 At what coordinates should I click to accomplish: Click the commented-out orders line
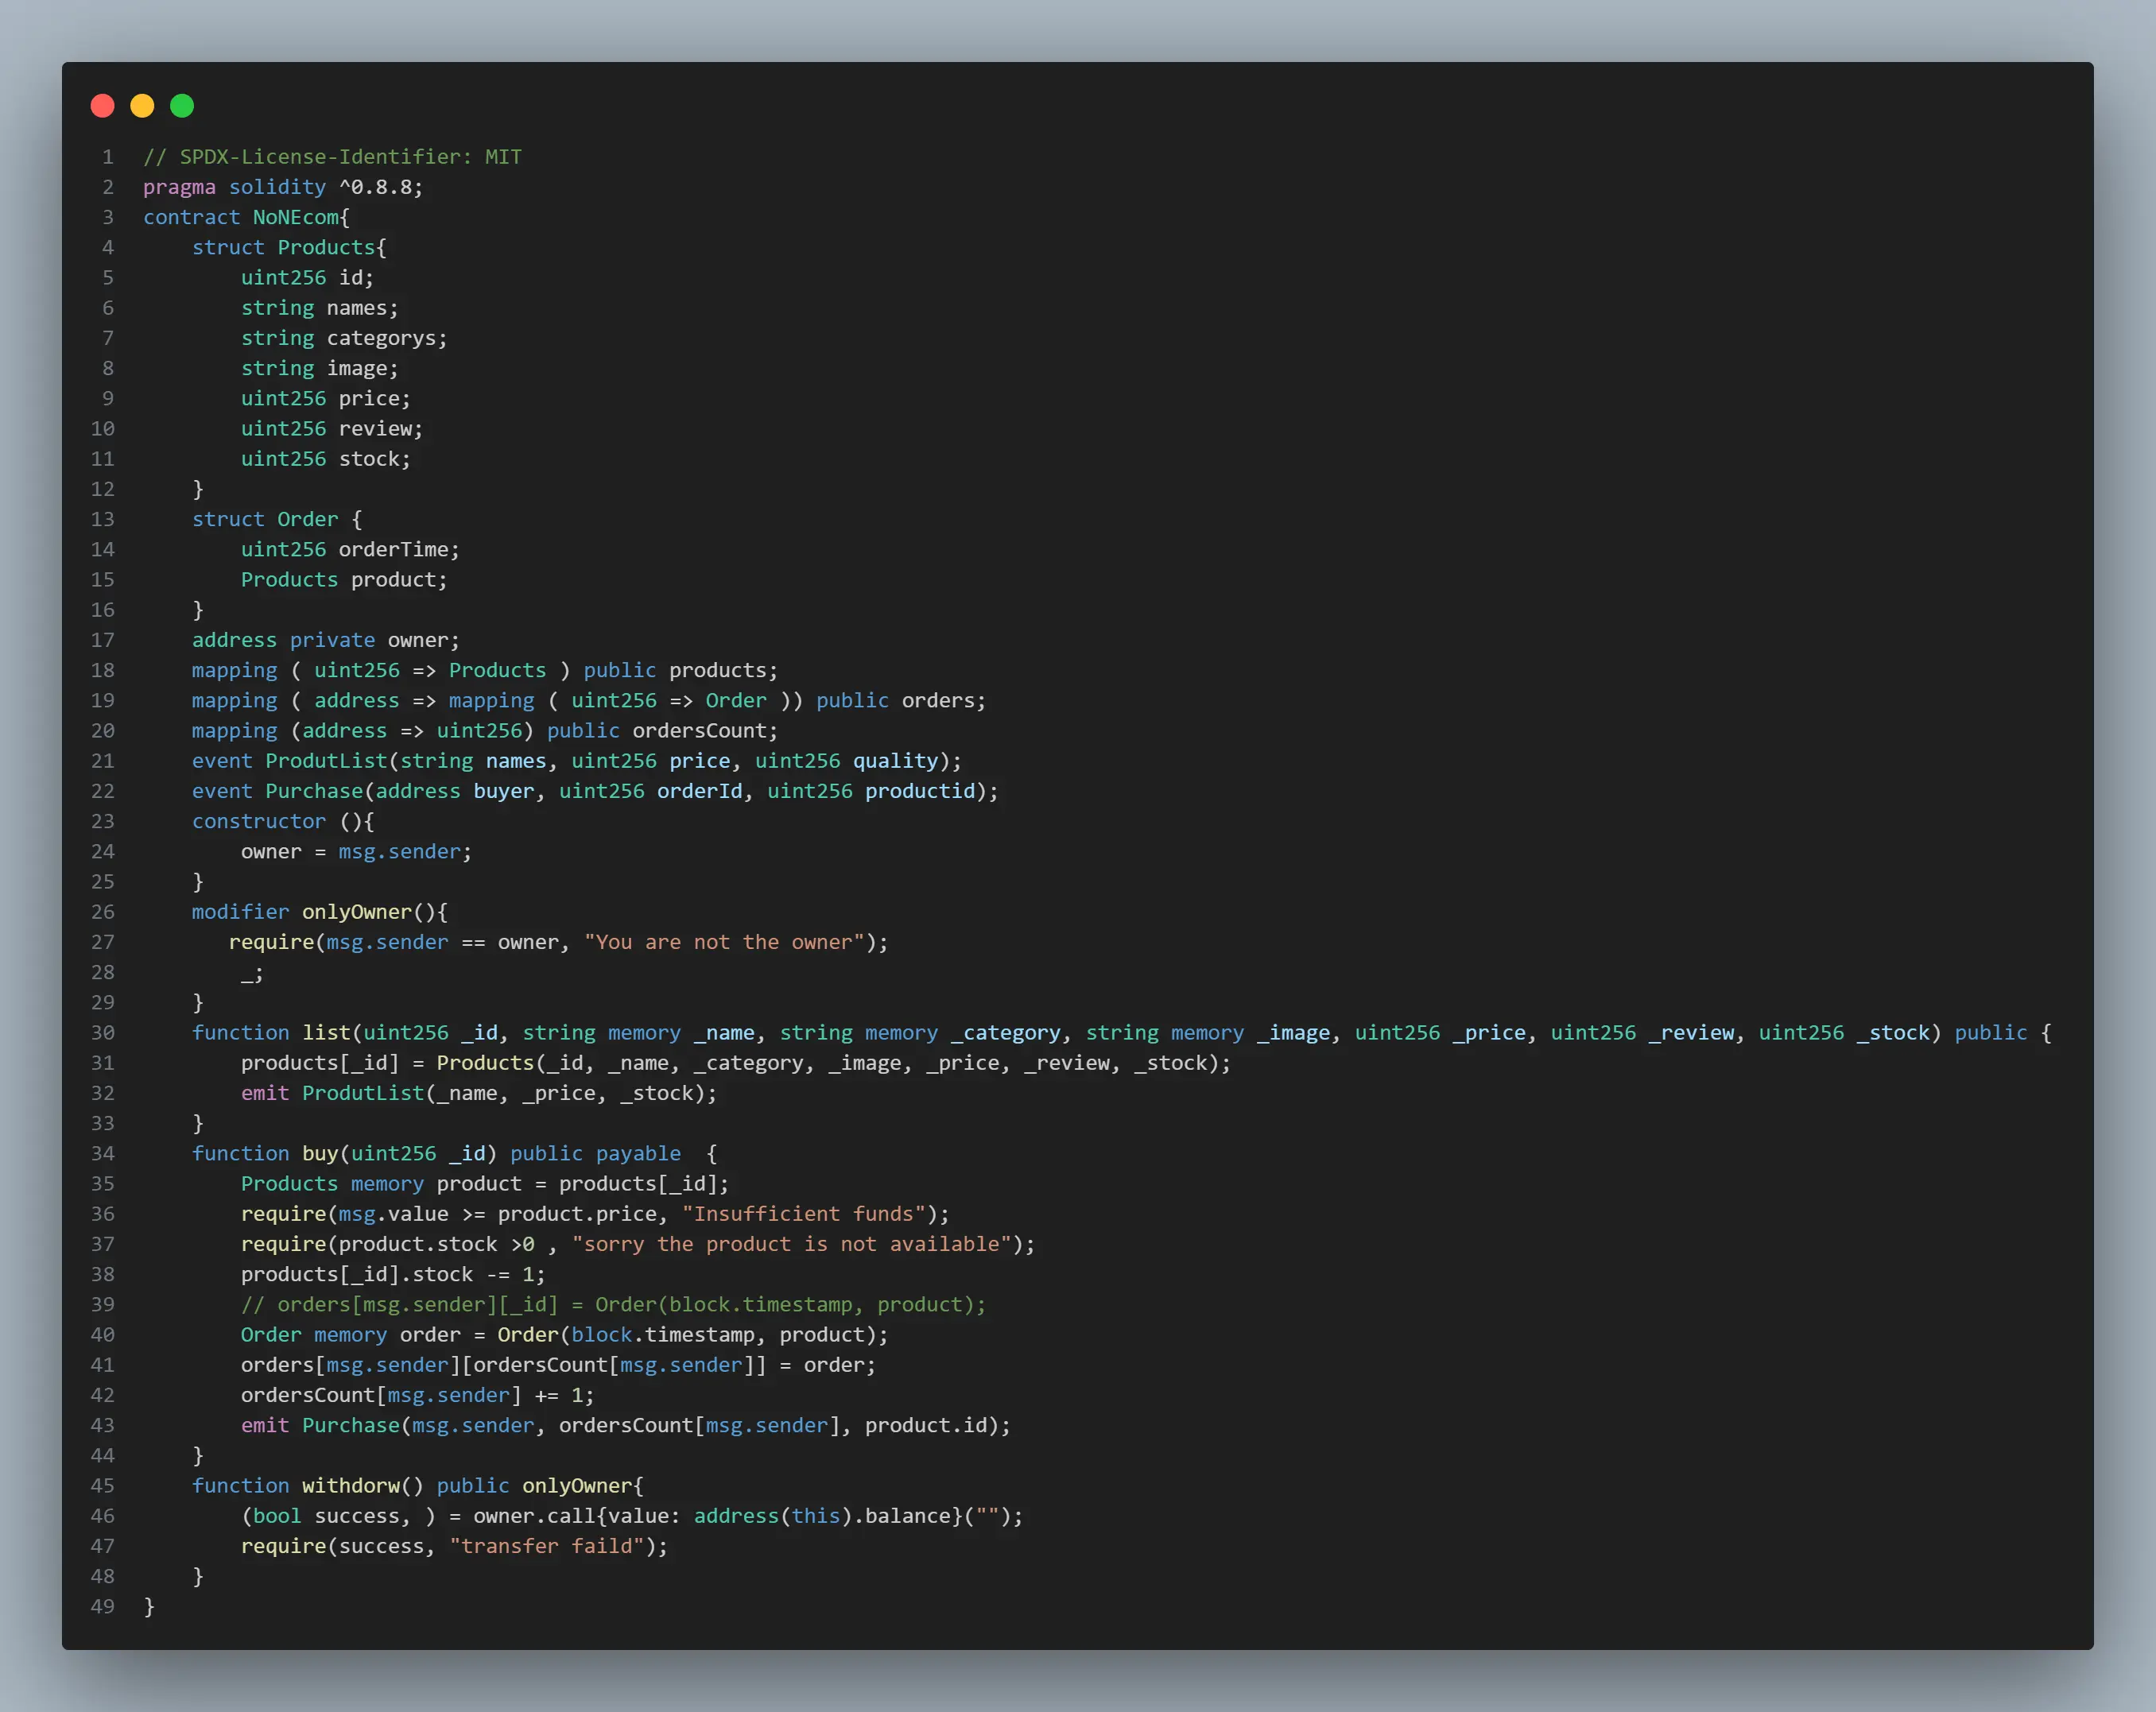pos(613,1305)
